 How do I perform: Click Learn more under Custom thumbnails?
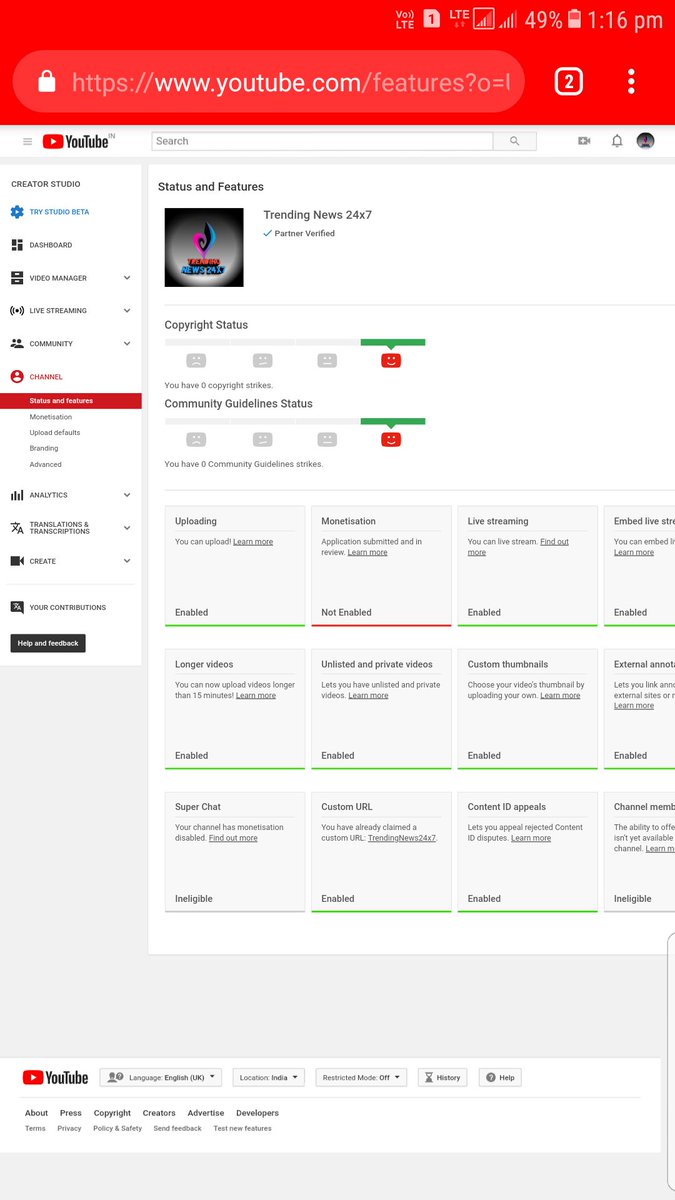[x=560, y=695]
